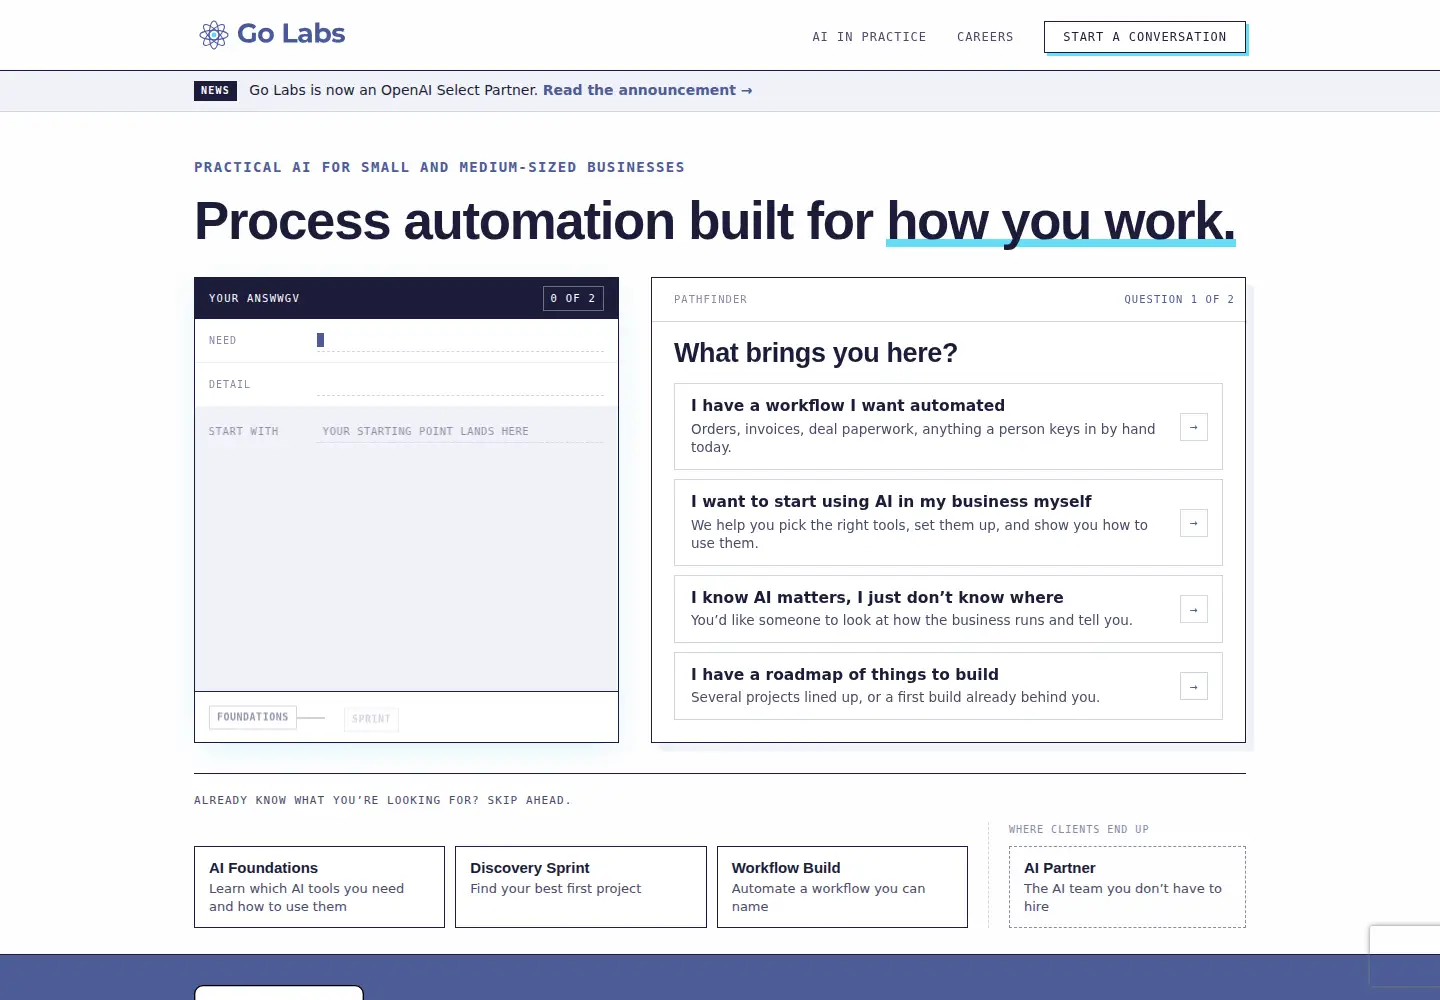Screen dimensions: 1440x1000
Task: Open the Workflow Build card
Action: tap(842, 887)
